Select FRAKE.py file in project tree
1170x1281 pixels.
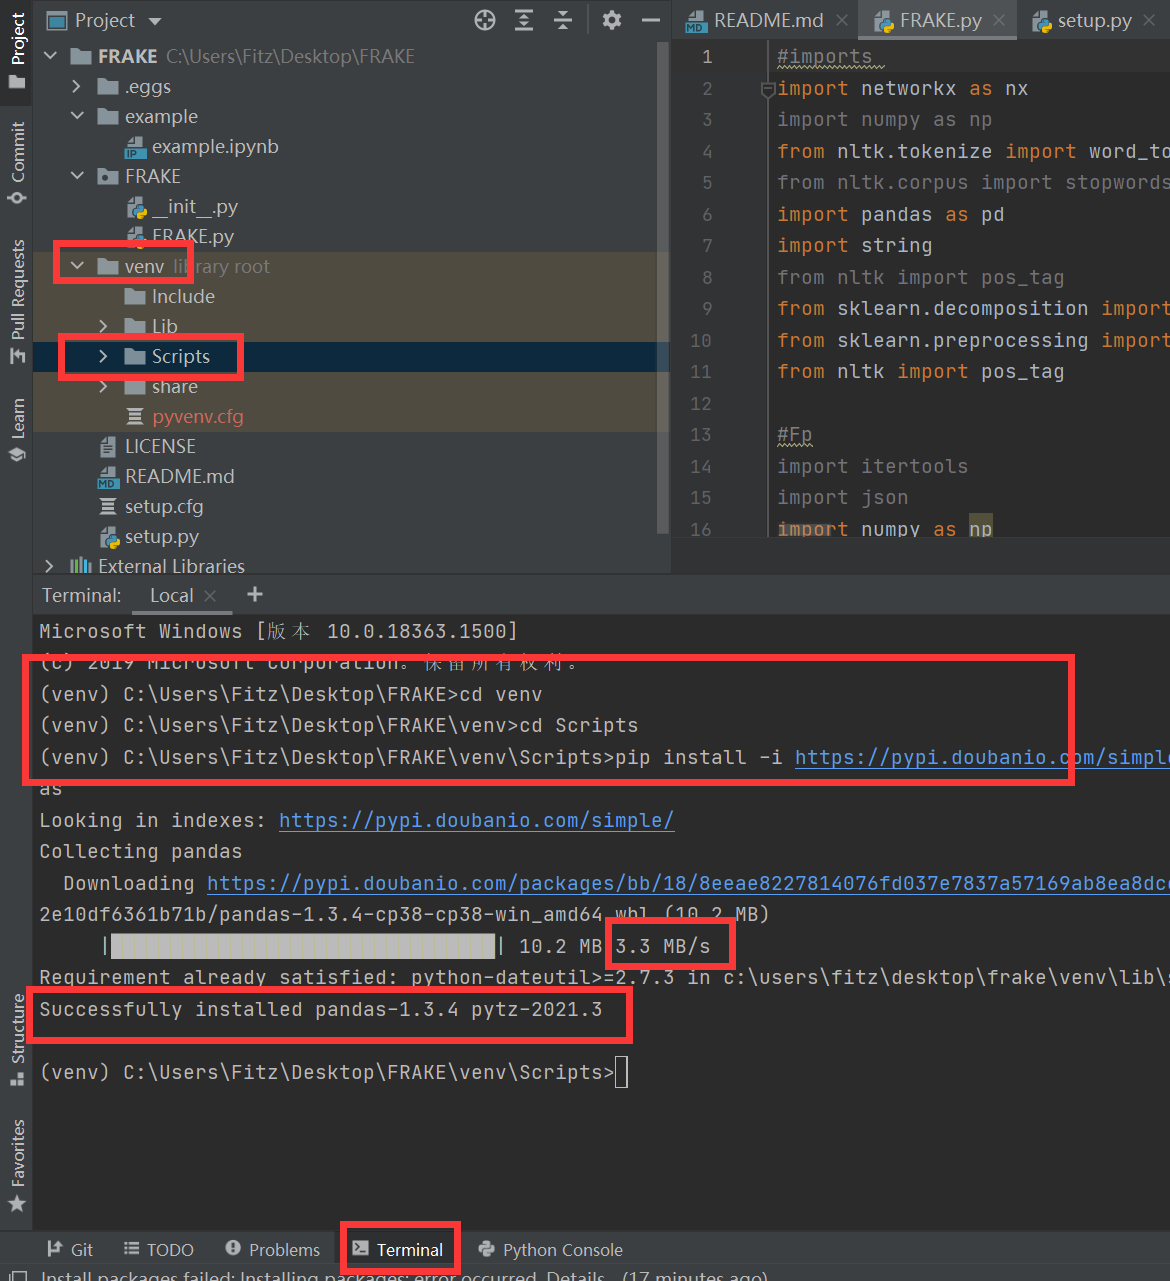(180, 236)
